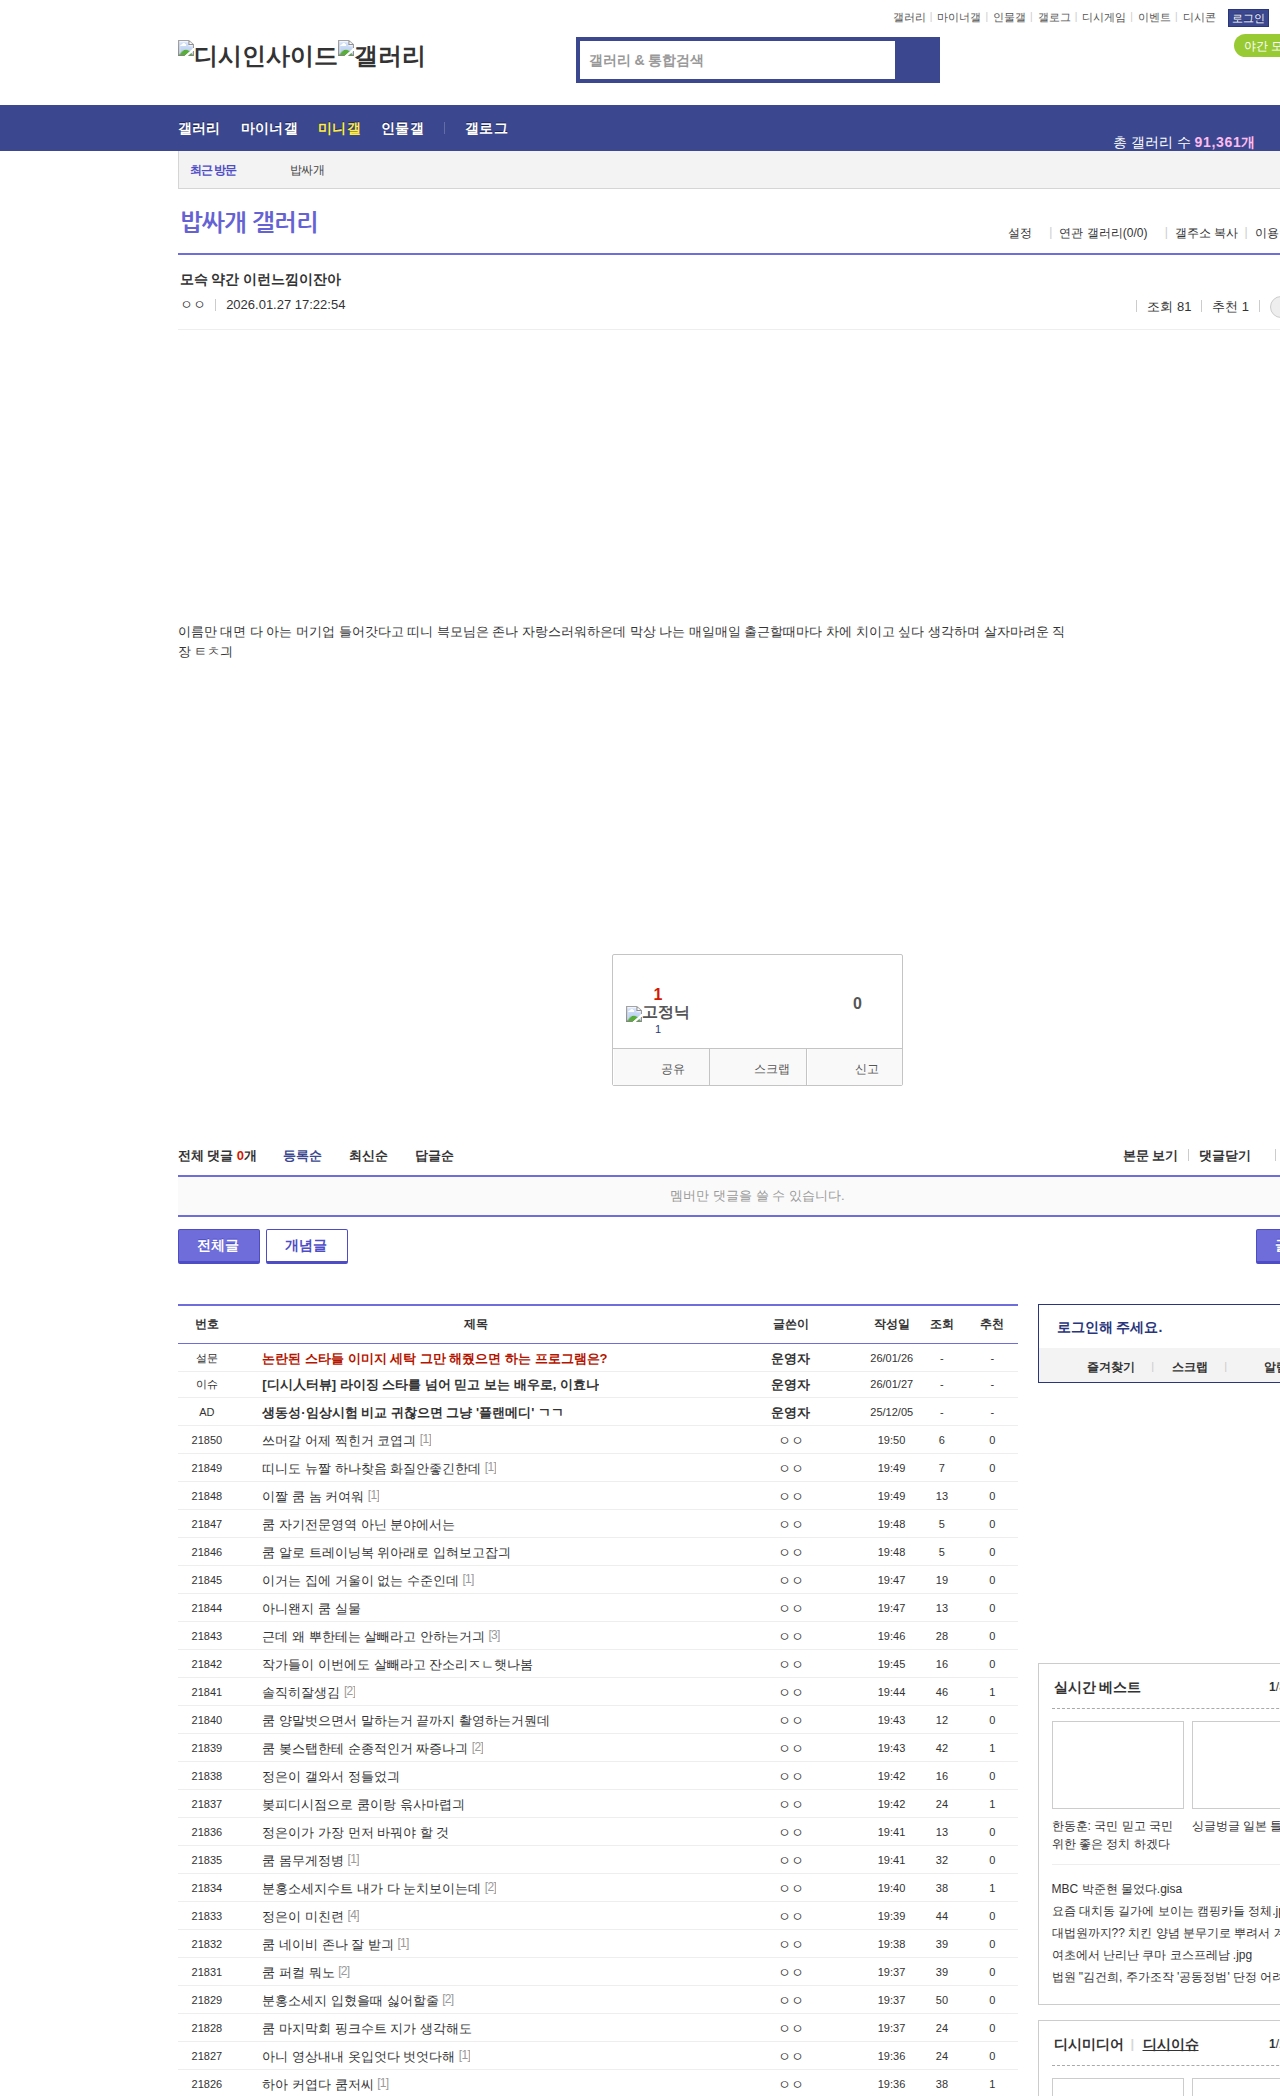Image resolution: width=1280 pixels, height=2096 pixels.
Task: Toggle the green 야간 모드 button
Action: click(x=1258, y=46)
